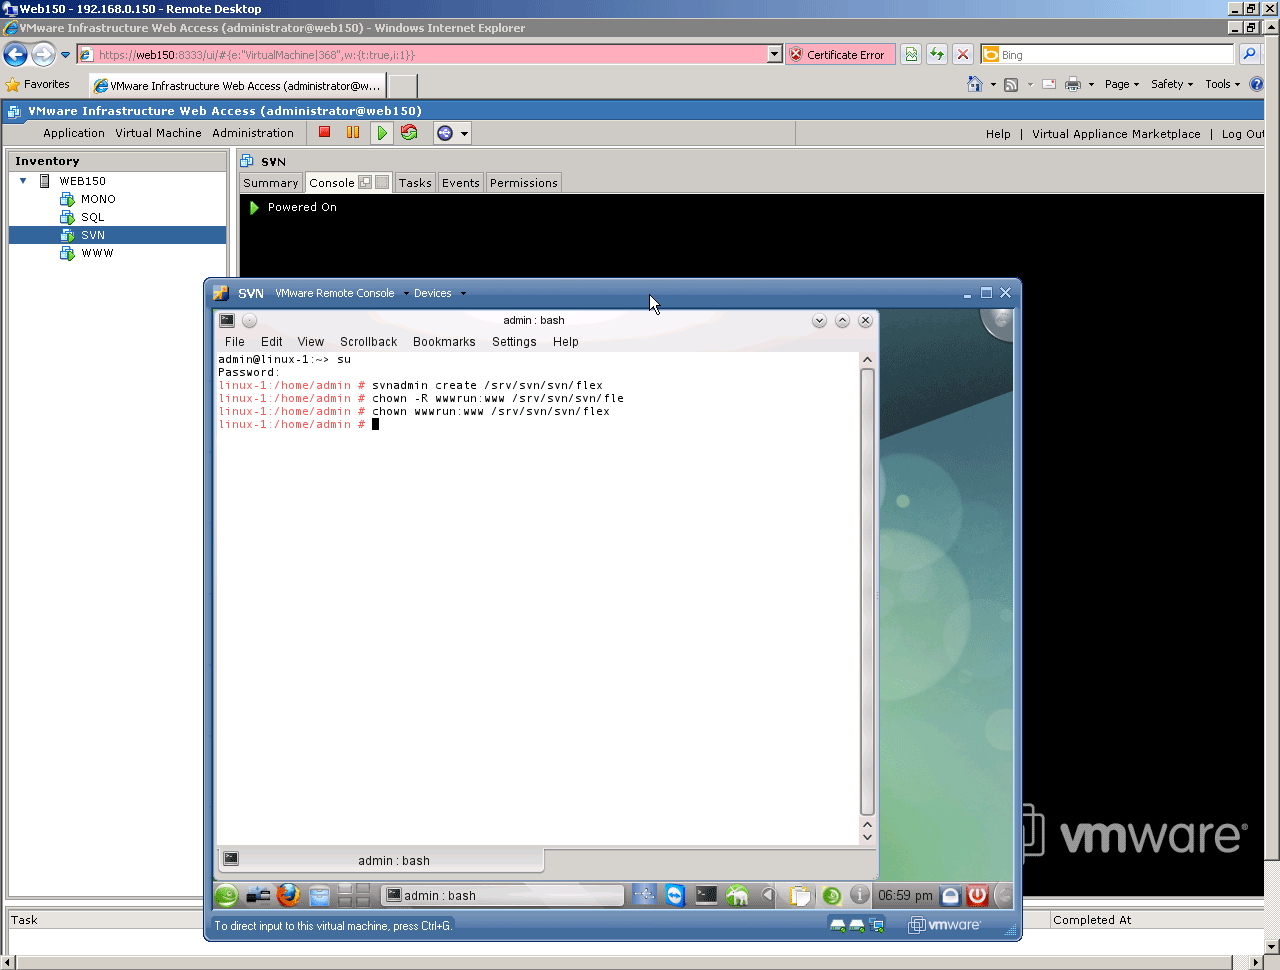
Task: Switch to the Events tab
Action: pyautogui.click(x=461, y=183)
